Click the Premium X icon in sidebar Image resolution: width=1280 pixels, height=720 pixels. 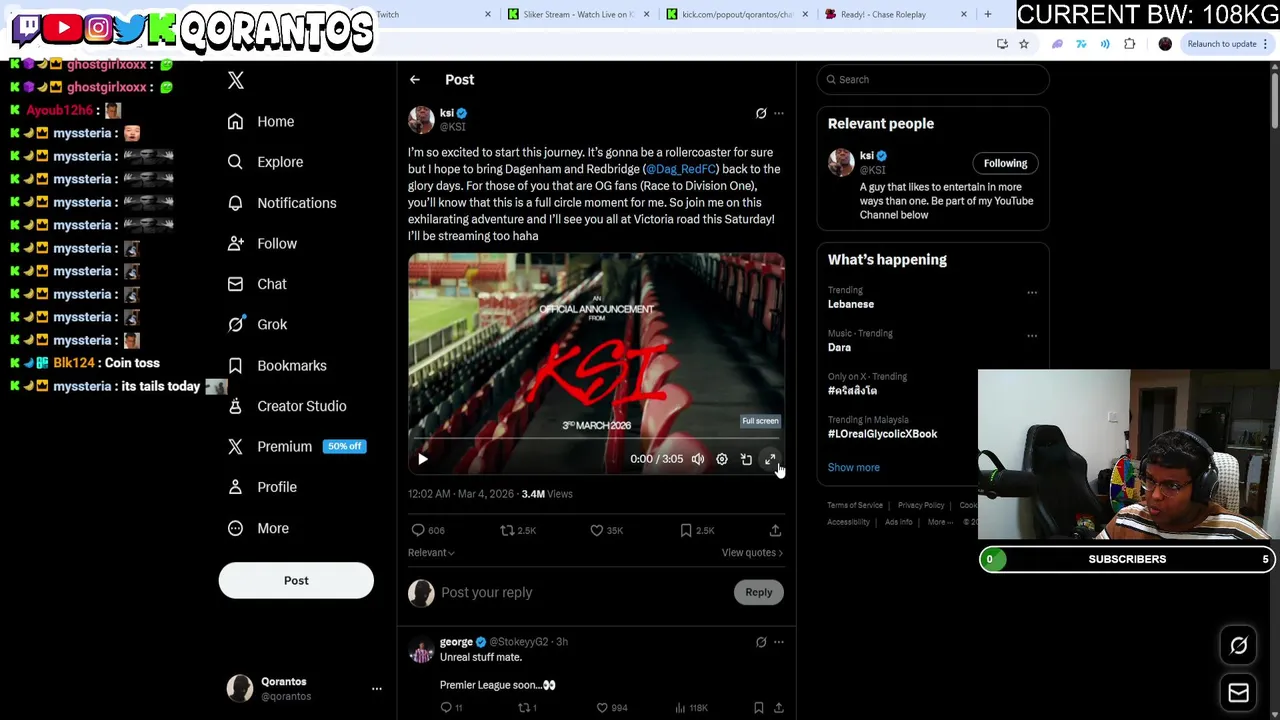[235, 447]
